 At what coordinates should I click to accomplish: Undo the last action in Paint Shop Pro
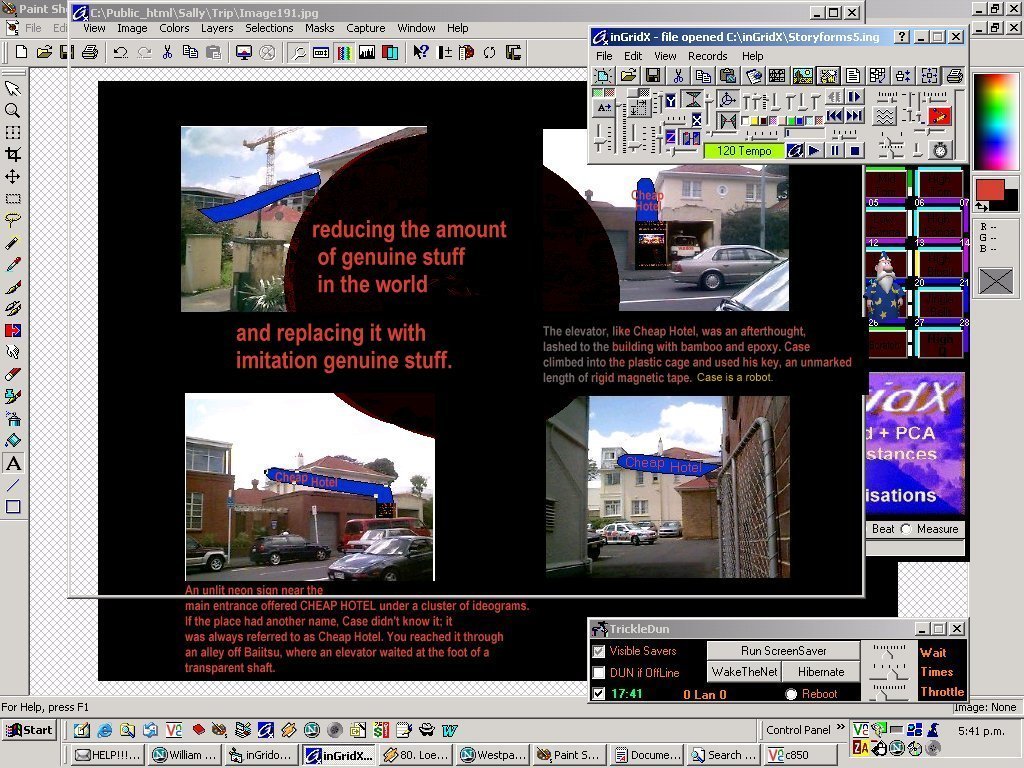120,52
